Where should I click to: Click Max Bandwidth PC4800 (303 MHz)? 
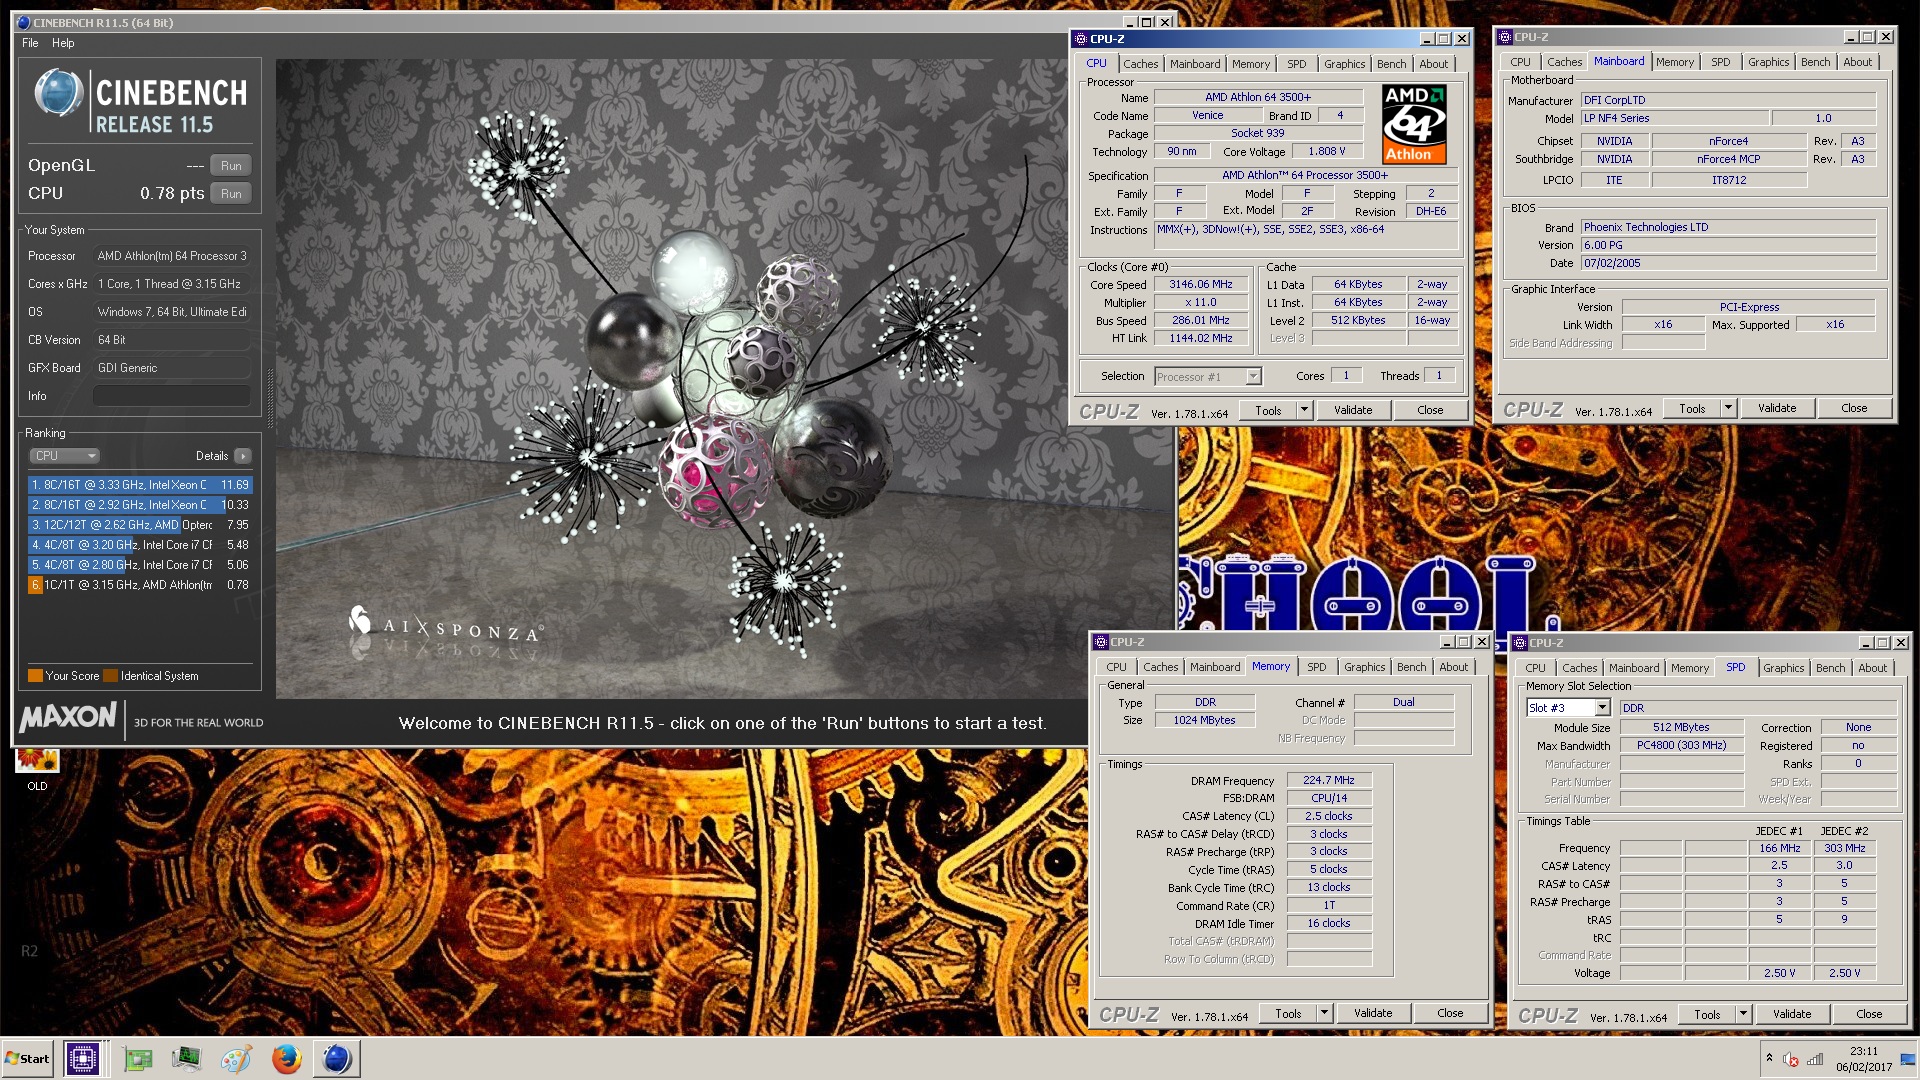pos(1682,746)
